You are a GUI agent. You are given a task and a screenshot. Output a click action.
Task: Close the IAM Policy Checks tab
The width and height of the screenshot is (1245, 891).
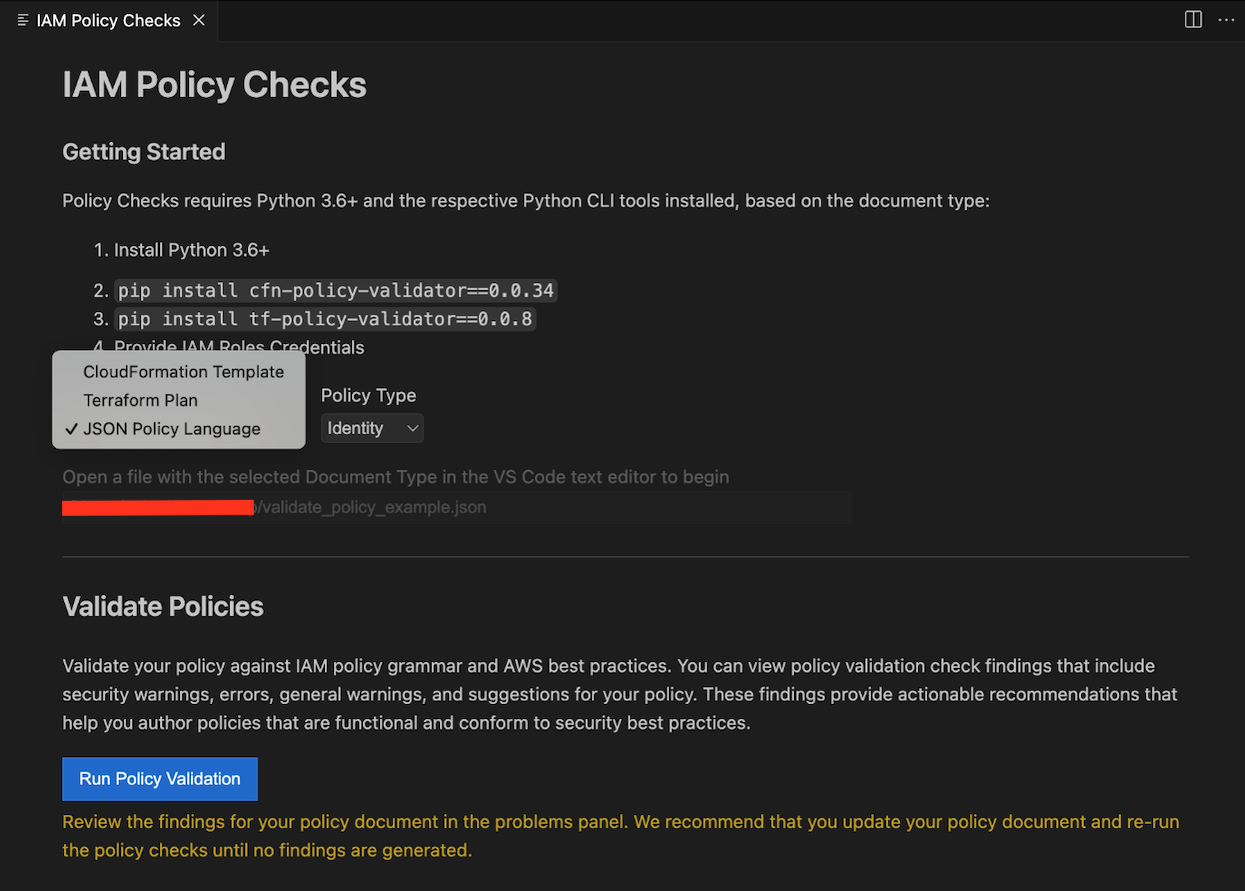[x=198, y=20]
